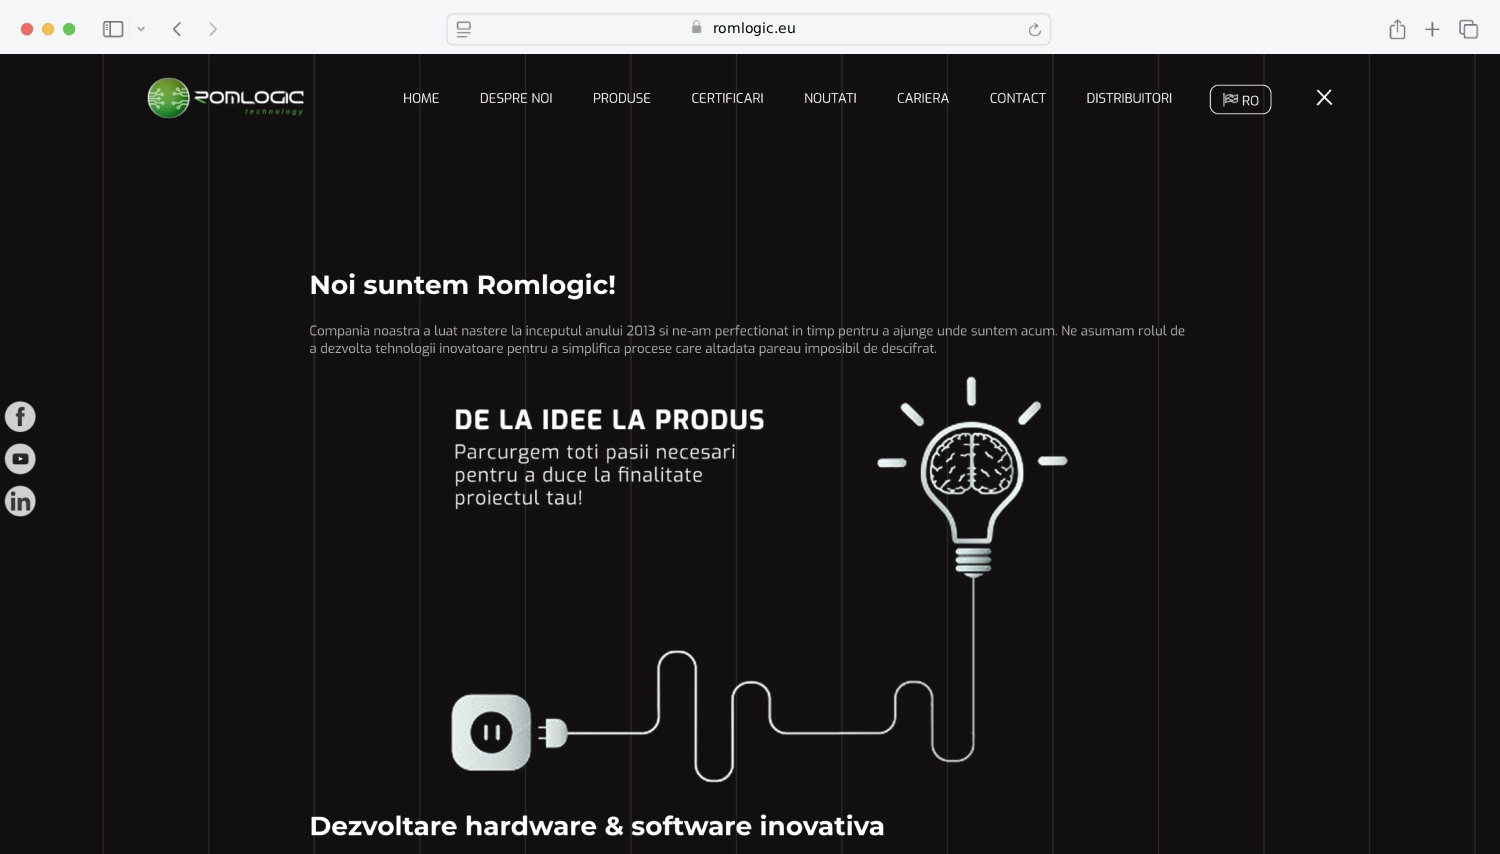Viewport: 1500px width, 854px height.
Task: Open the NOUTATI menu item
Action: 830,98
